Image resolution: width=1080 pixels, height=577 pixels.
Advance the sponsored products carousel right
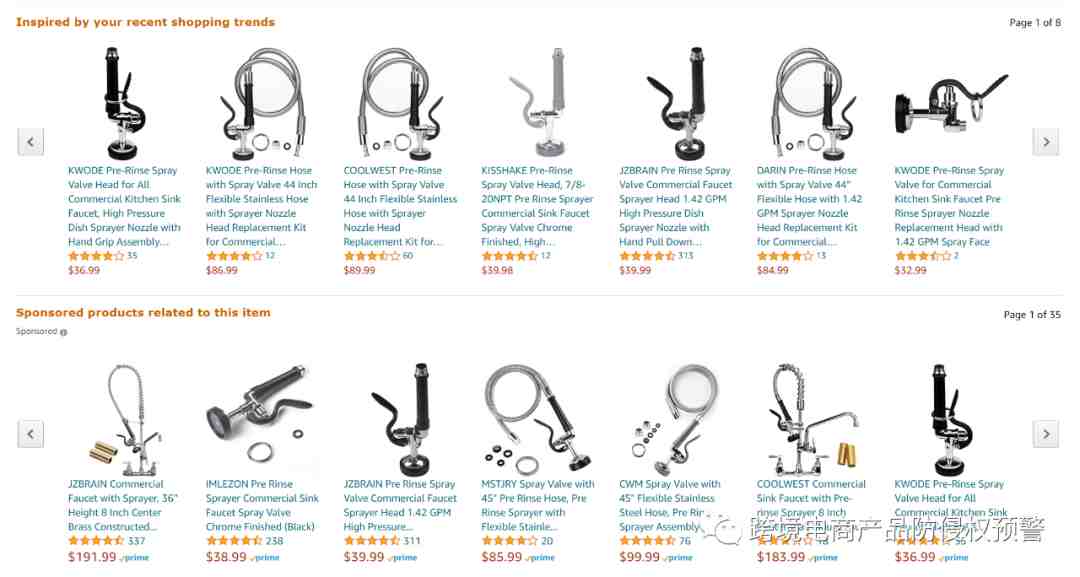[x=1046, y=434]
